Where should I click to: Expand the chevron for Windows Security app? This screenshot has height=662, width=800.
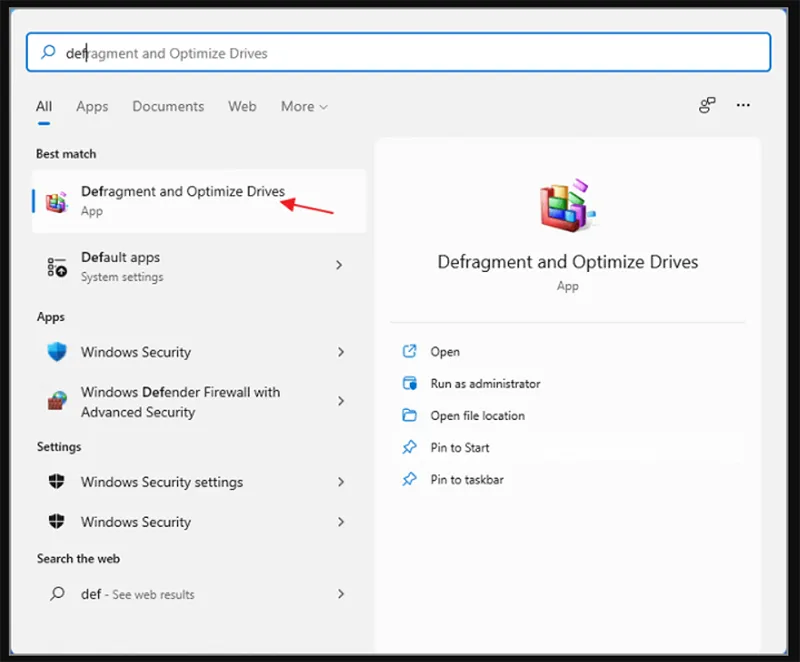(x=340, y=352)
